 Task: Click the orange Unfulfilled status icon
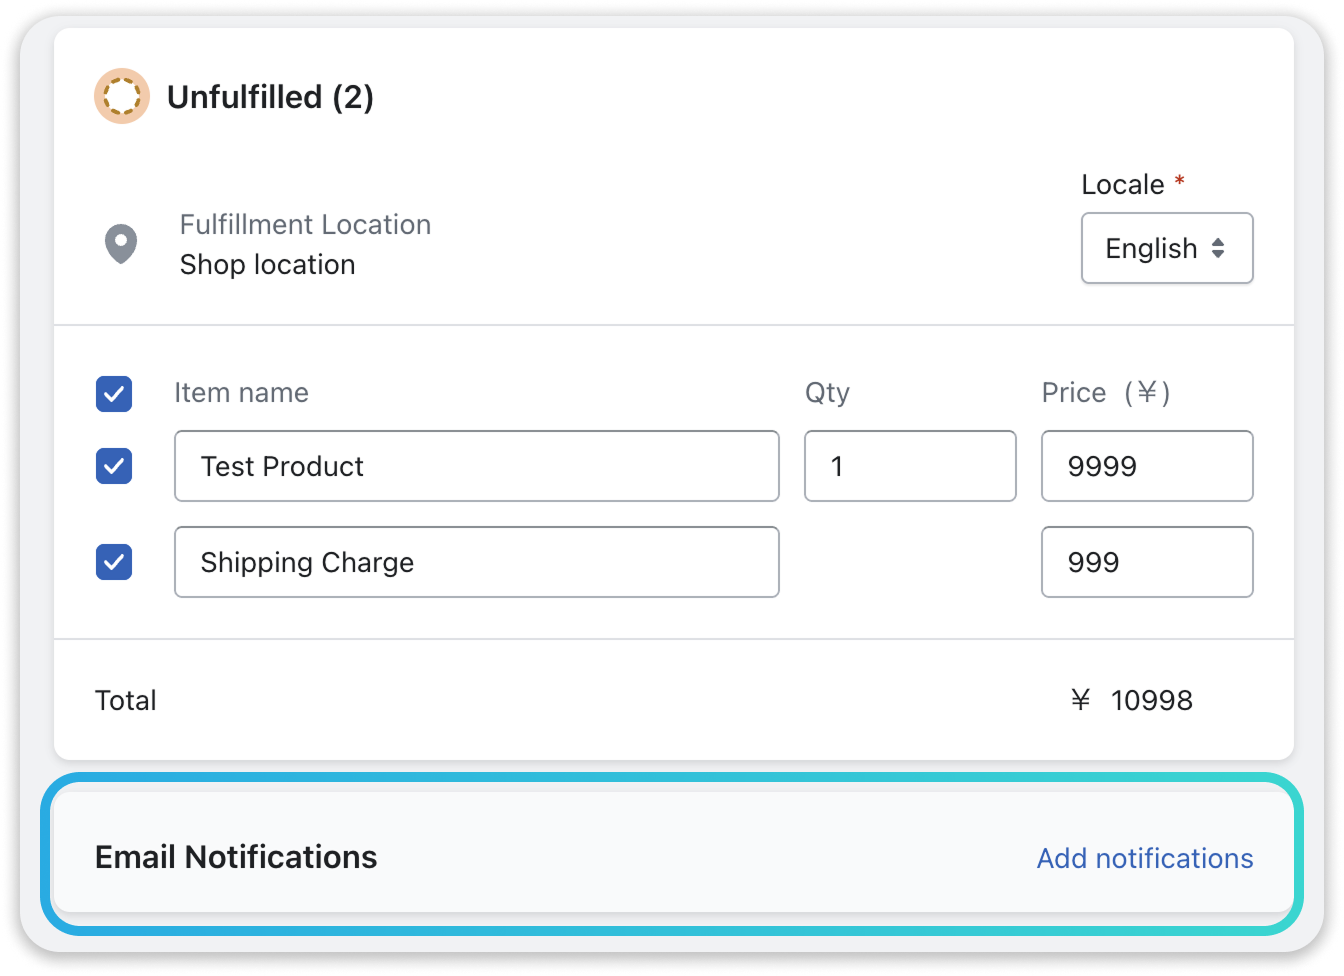point(122,97)
